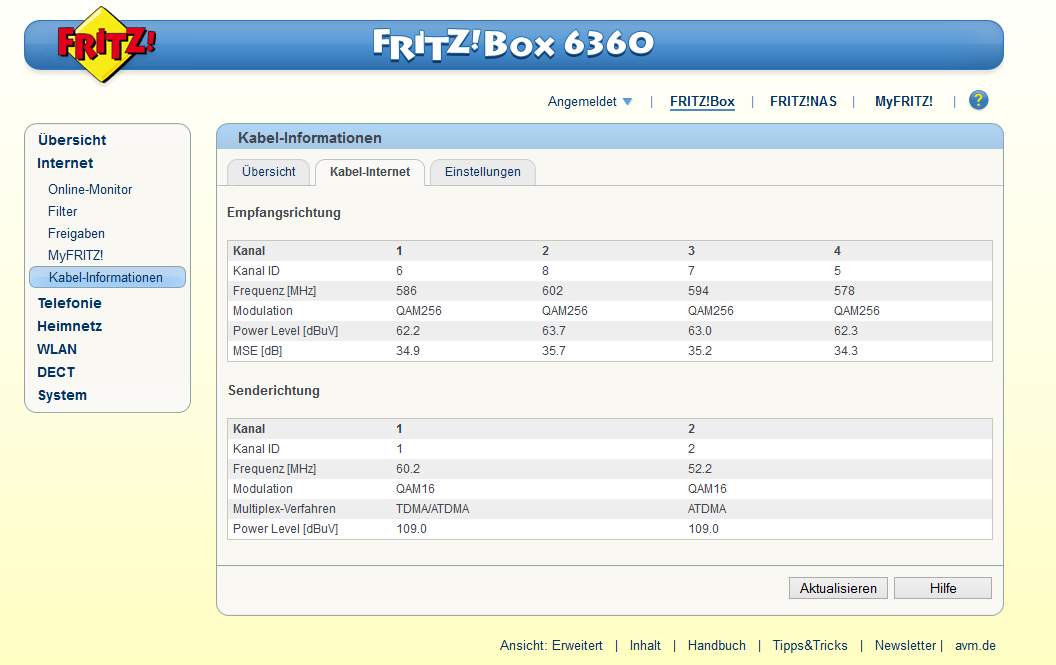Select Übersicht in the left sidebar
The height and width of the screenshot is (665, 1056).
point(72,140)
